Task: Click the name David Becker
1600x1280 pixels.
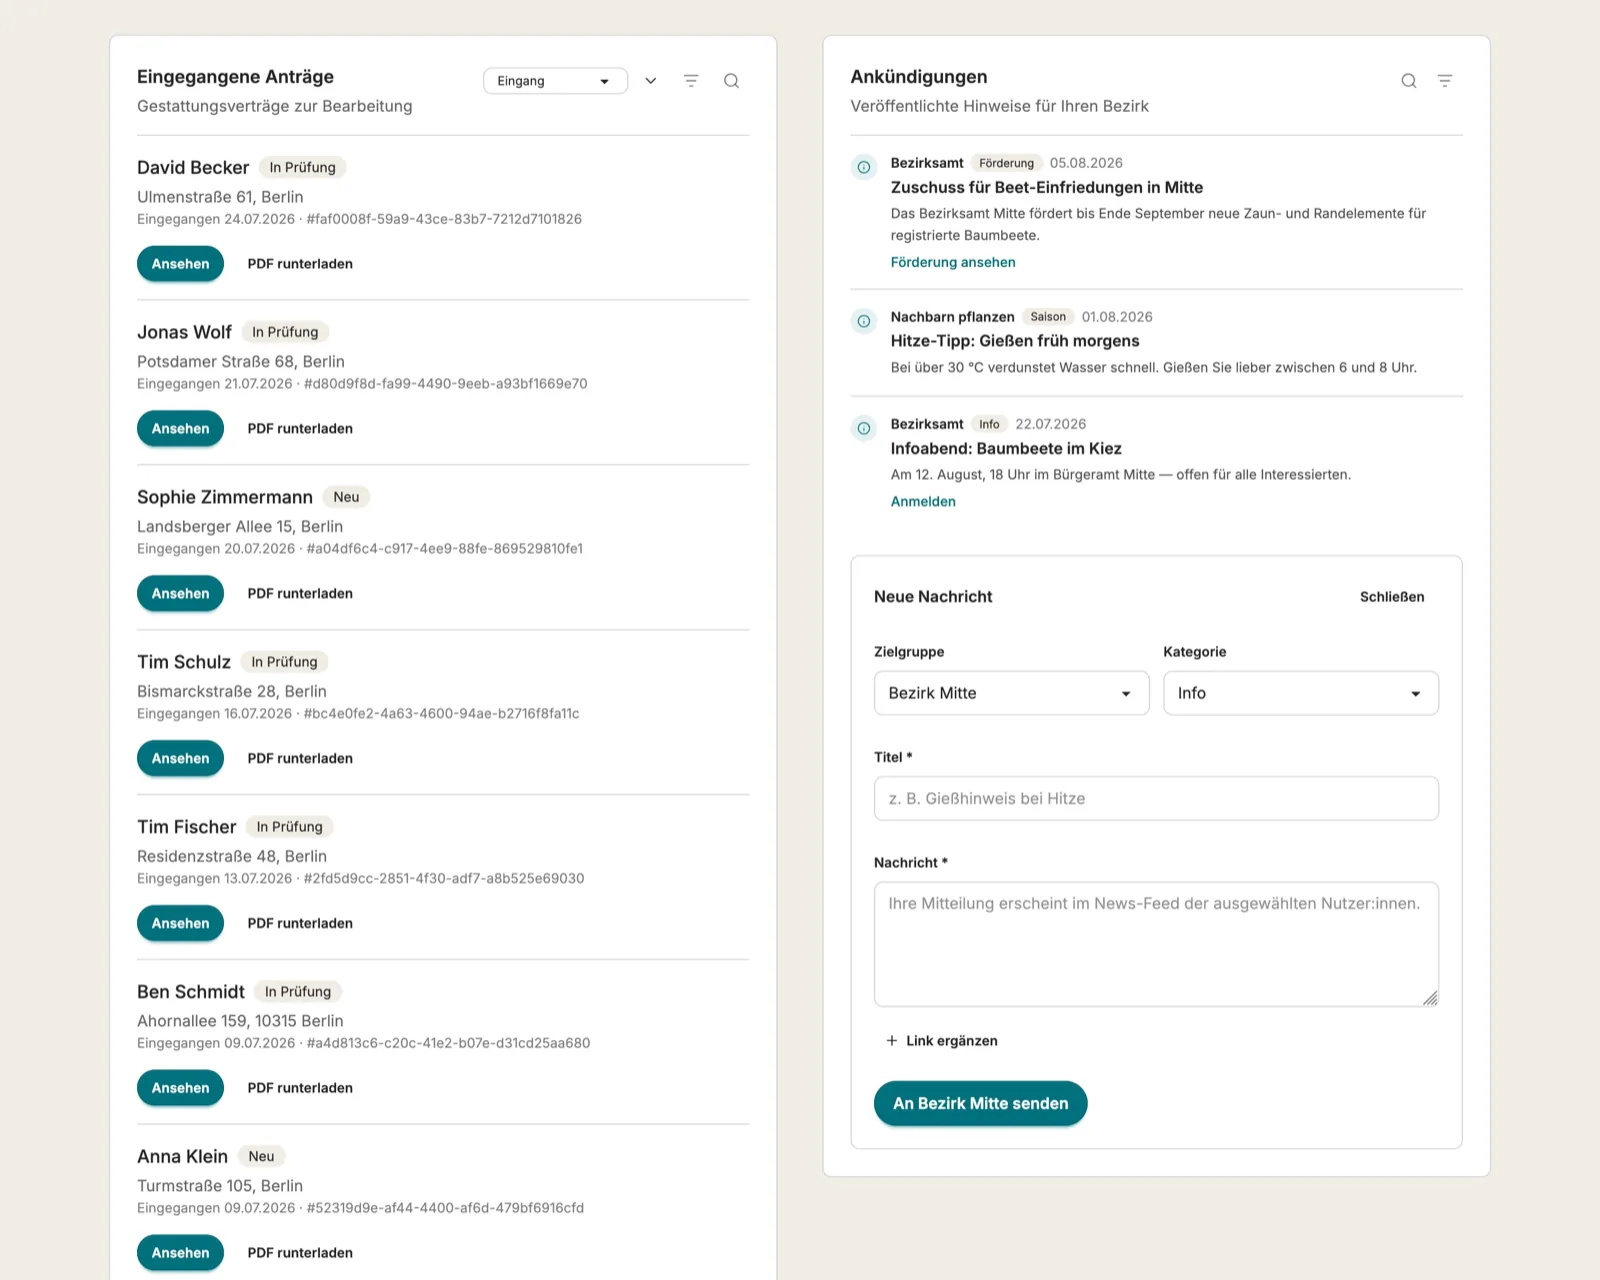Action: pos(193,168)
